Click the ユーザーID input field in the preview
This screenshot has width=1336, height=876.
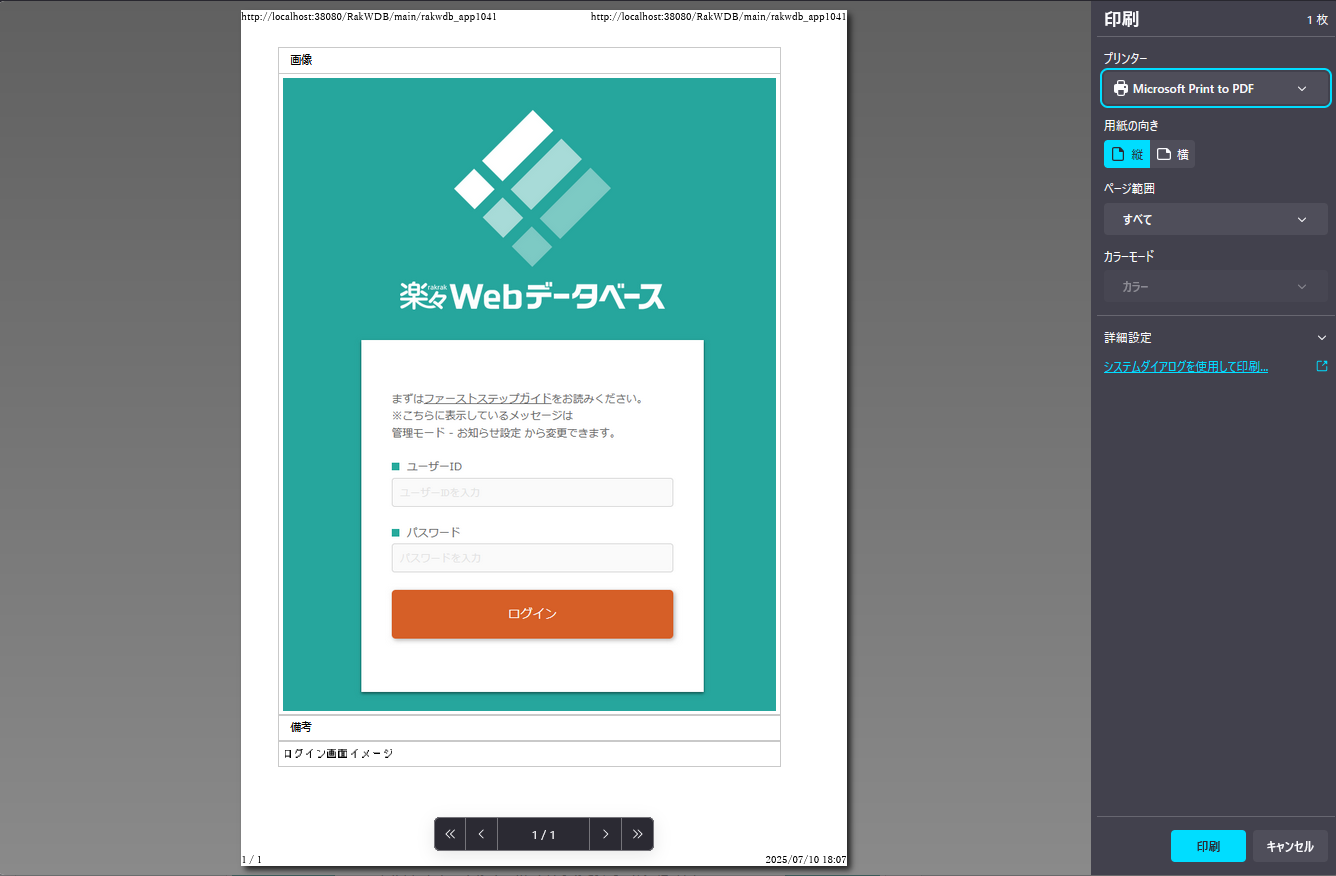[x=532, y=492]
